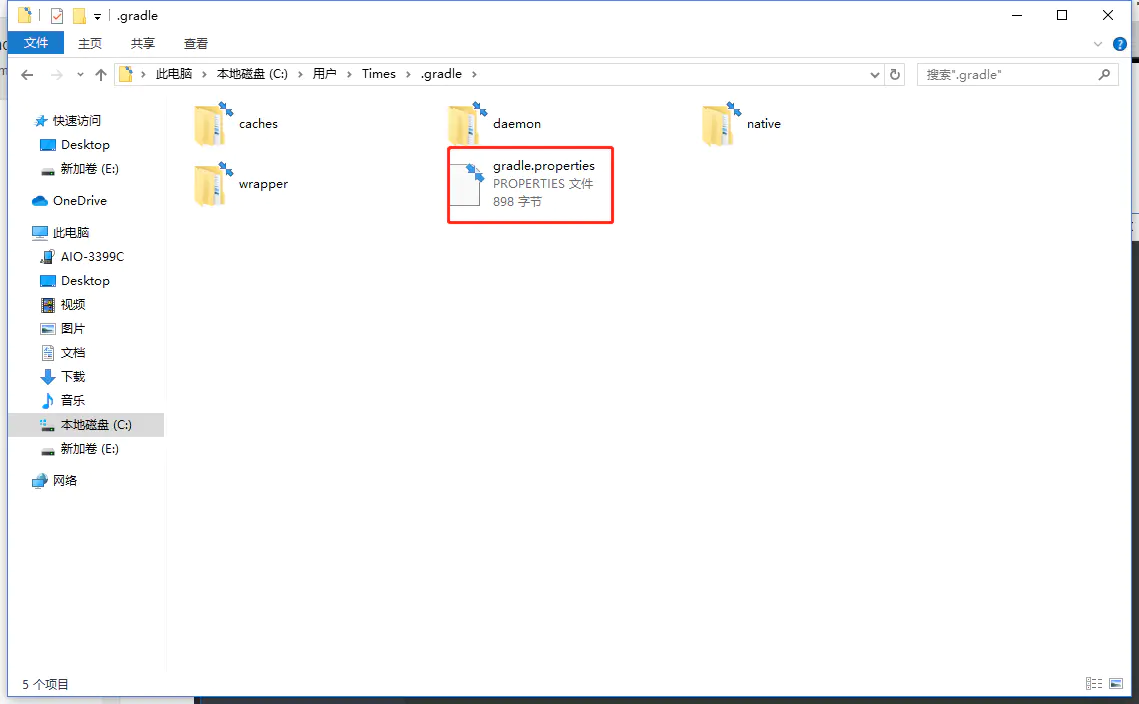Select the gradle.properties file icon
This screenshot has width=1139, height=704.
[x=467, y=185]
